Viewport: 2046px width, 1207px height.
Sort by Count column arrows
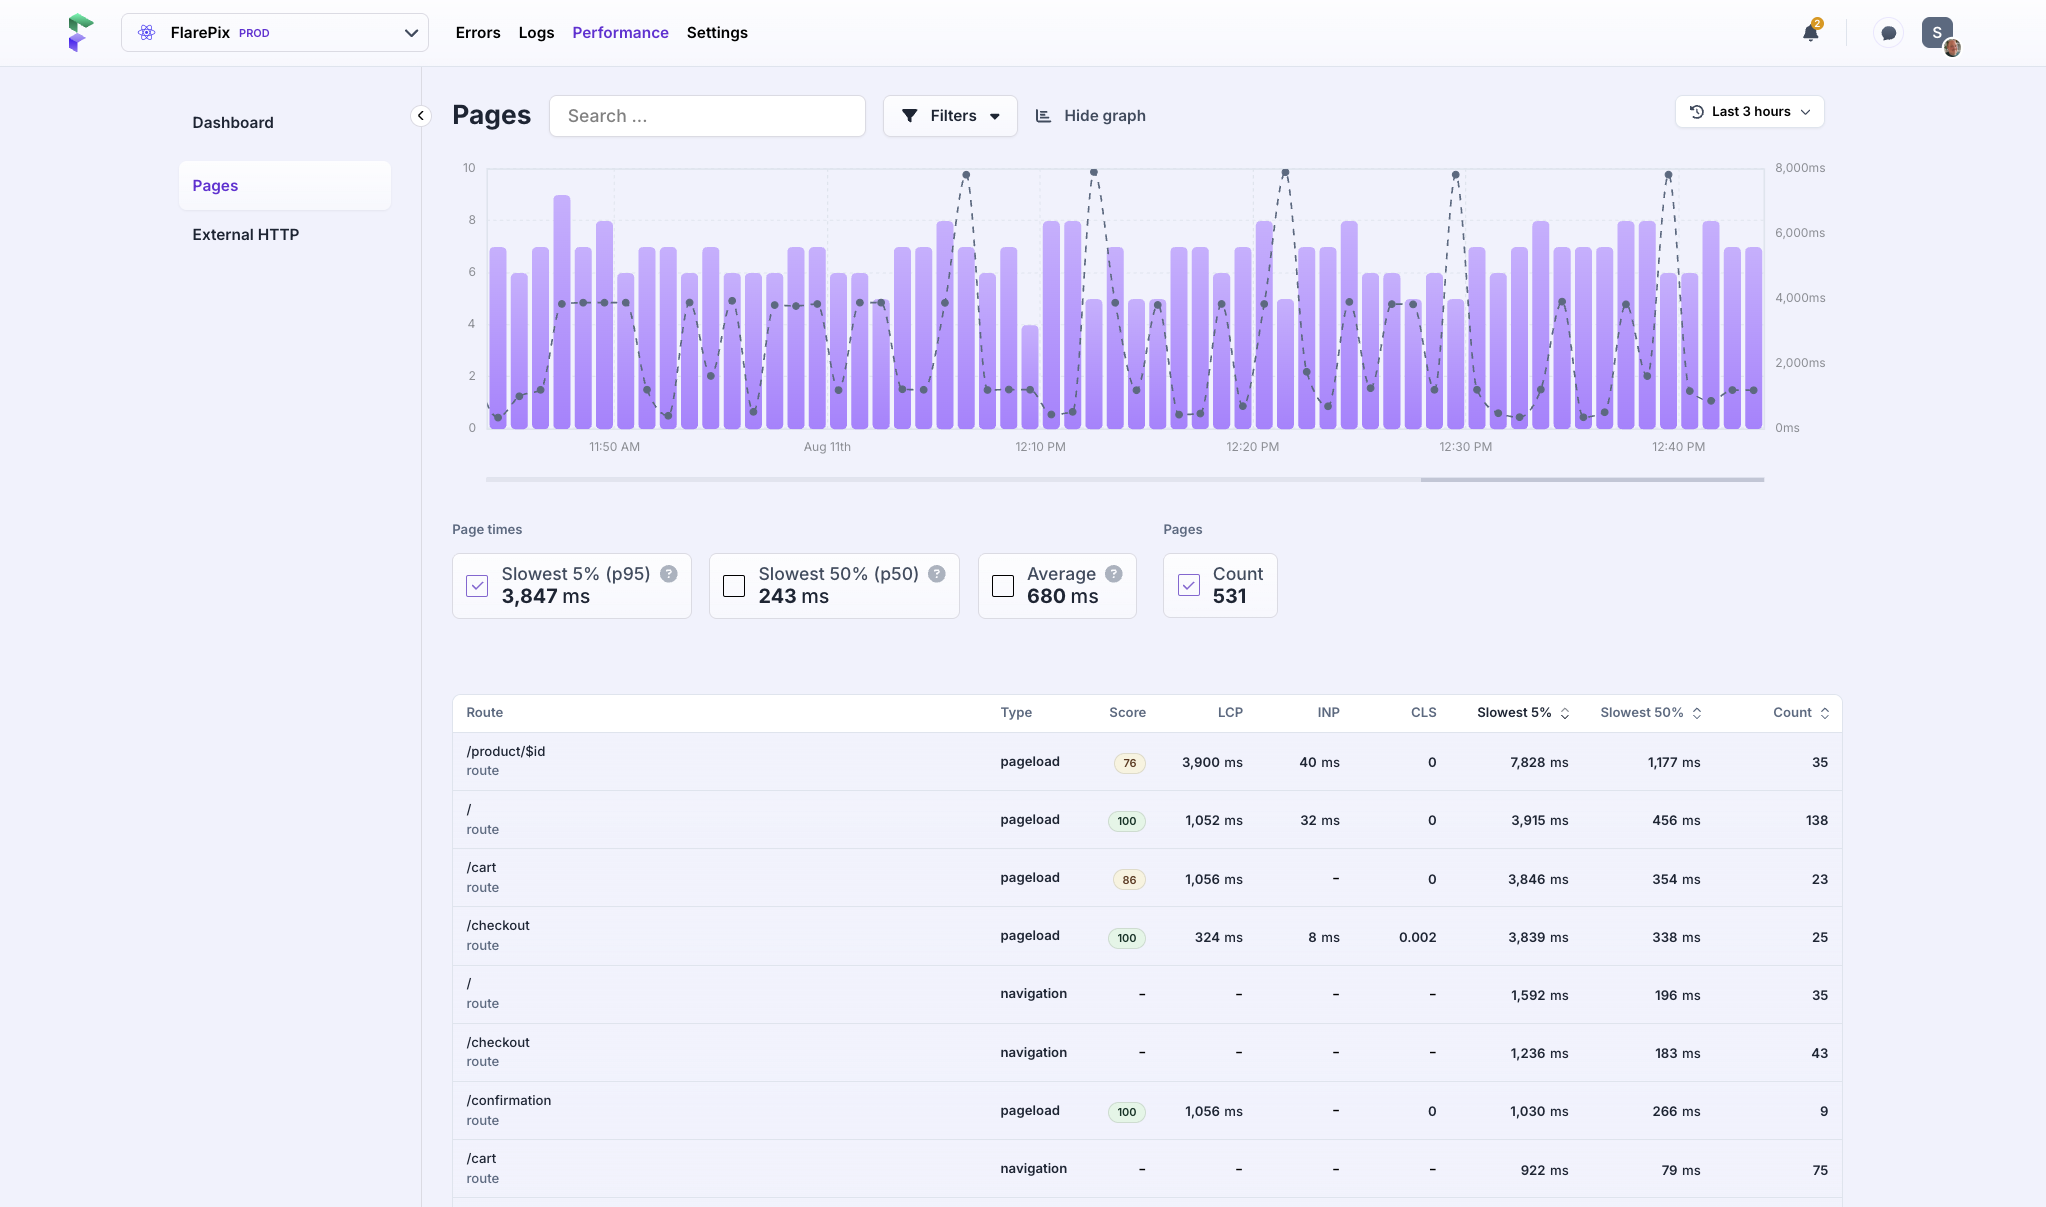click(1825, 713)
